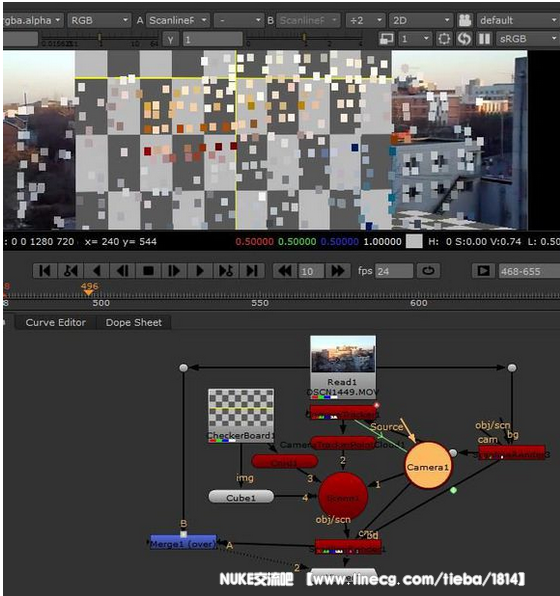
Task: Play the sequence backward
Action: click(x=97, y=271)
